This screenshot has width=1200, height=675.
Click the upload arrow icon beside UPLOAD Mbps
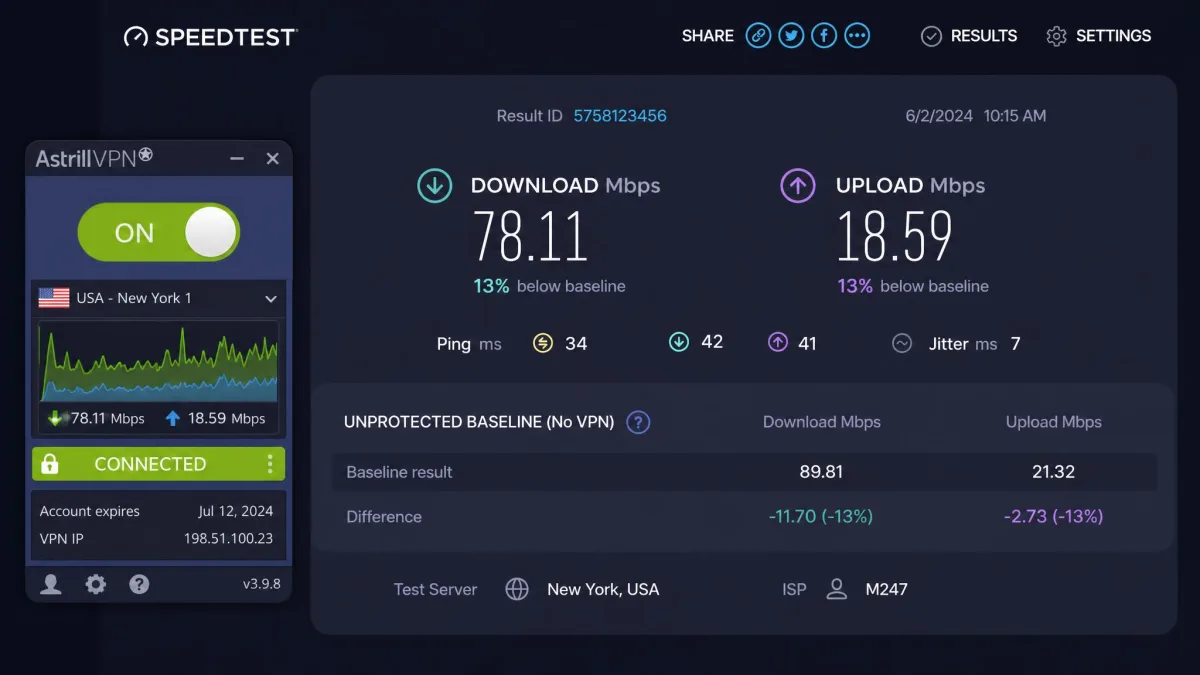coord(798,185)
